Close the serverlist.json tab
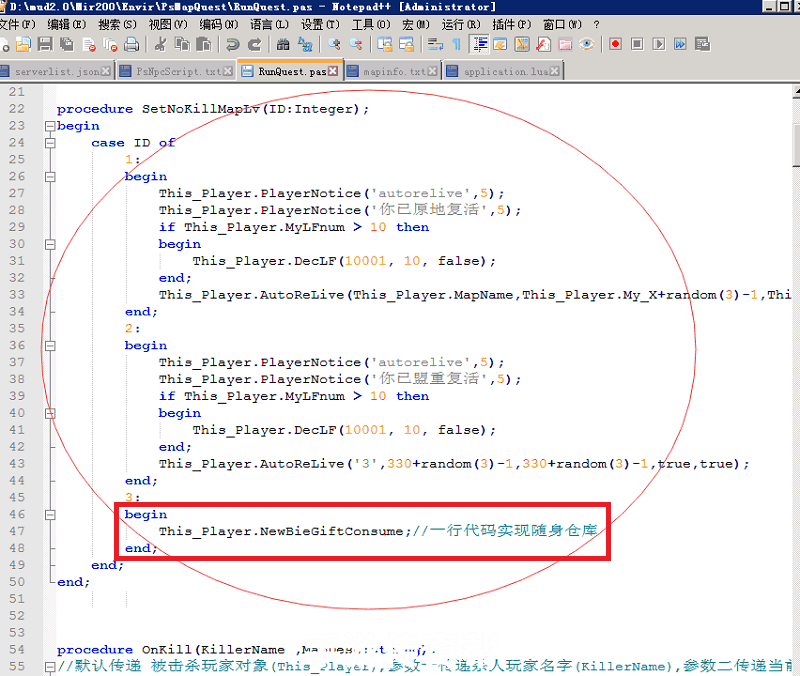This screenshot has width=800, height=676. pos(106,71)
